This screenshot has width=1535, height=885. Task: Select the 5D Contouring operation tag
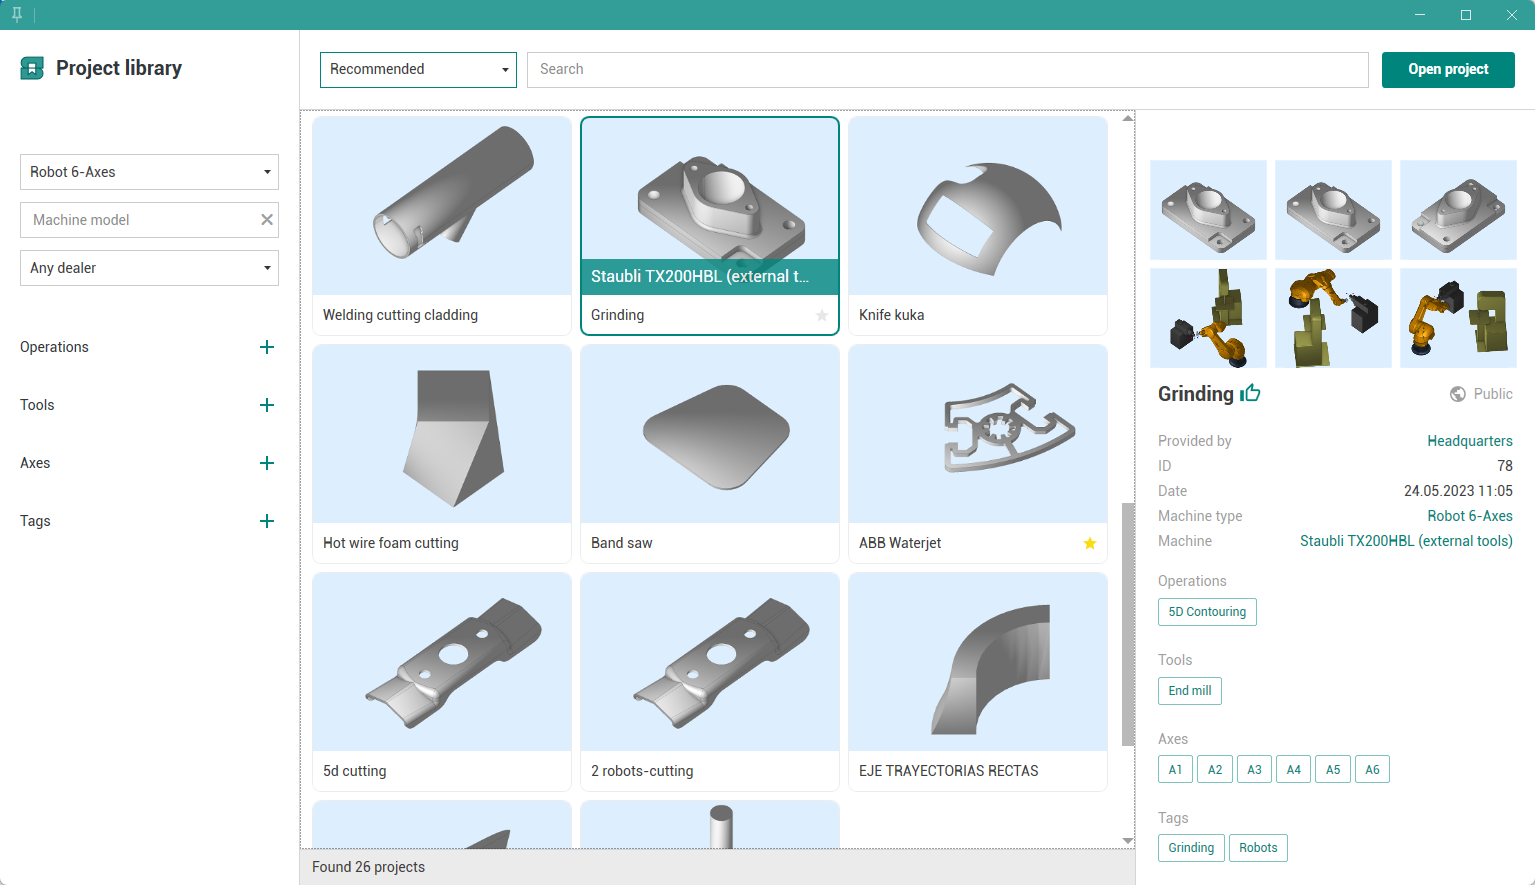pos(1207,612)
